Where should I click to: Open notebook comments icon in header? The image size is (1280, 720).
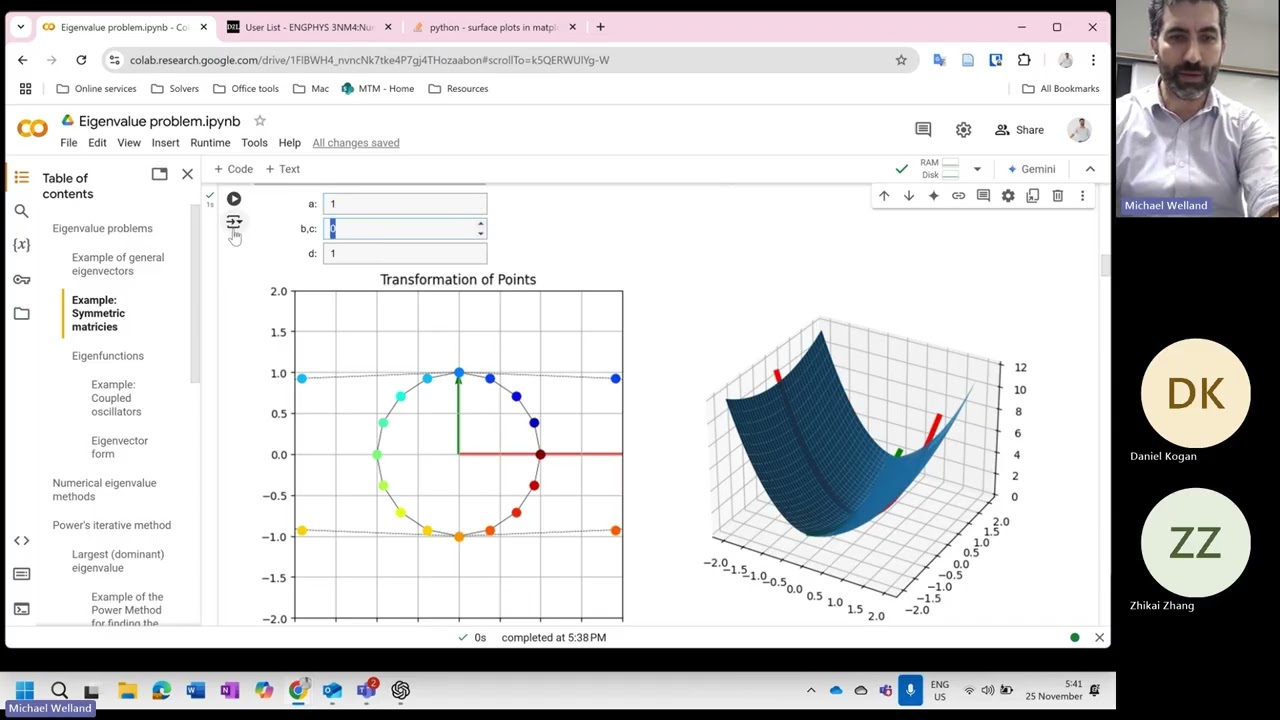923,130
